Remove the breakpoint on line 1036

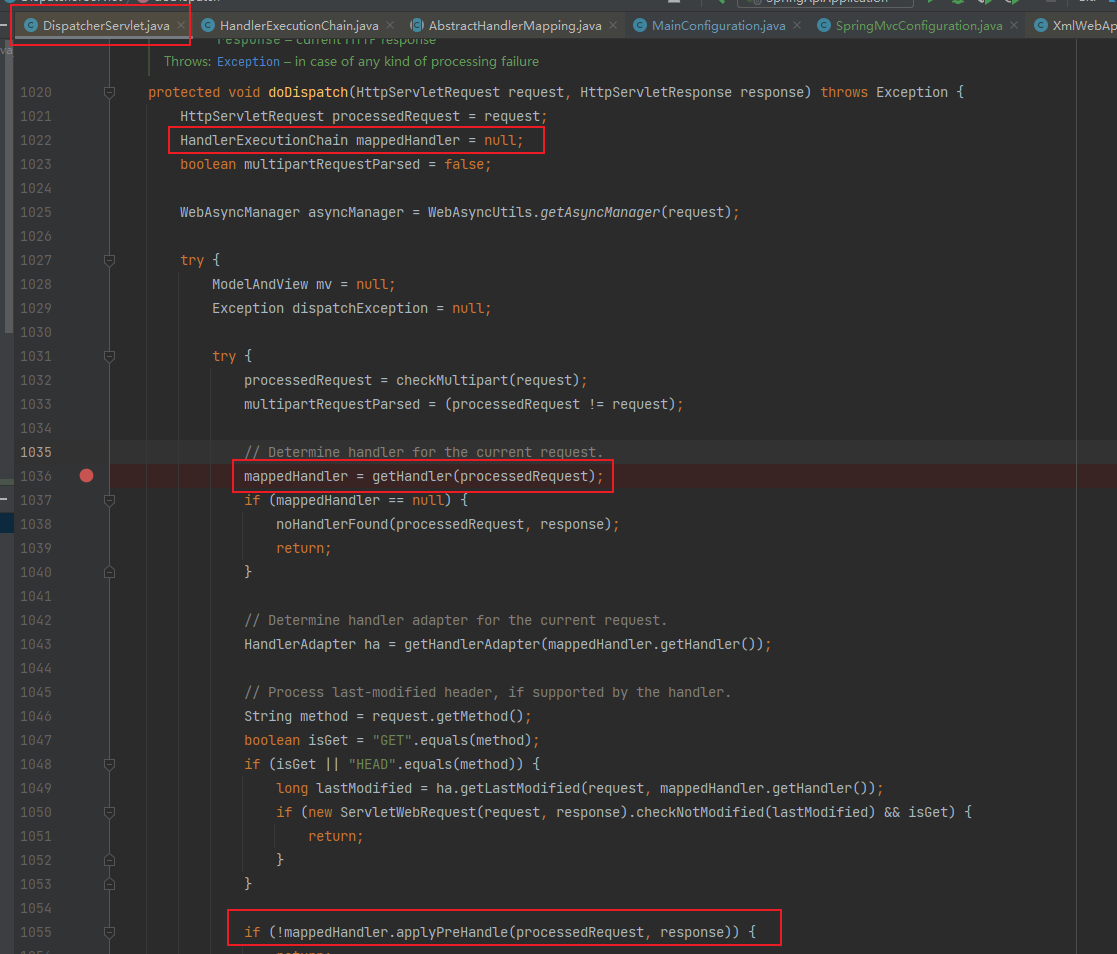[86, 476]
